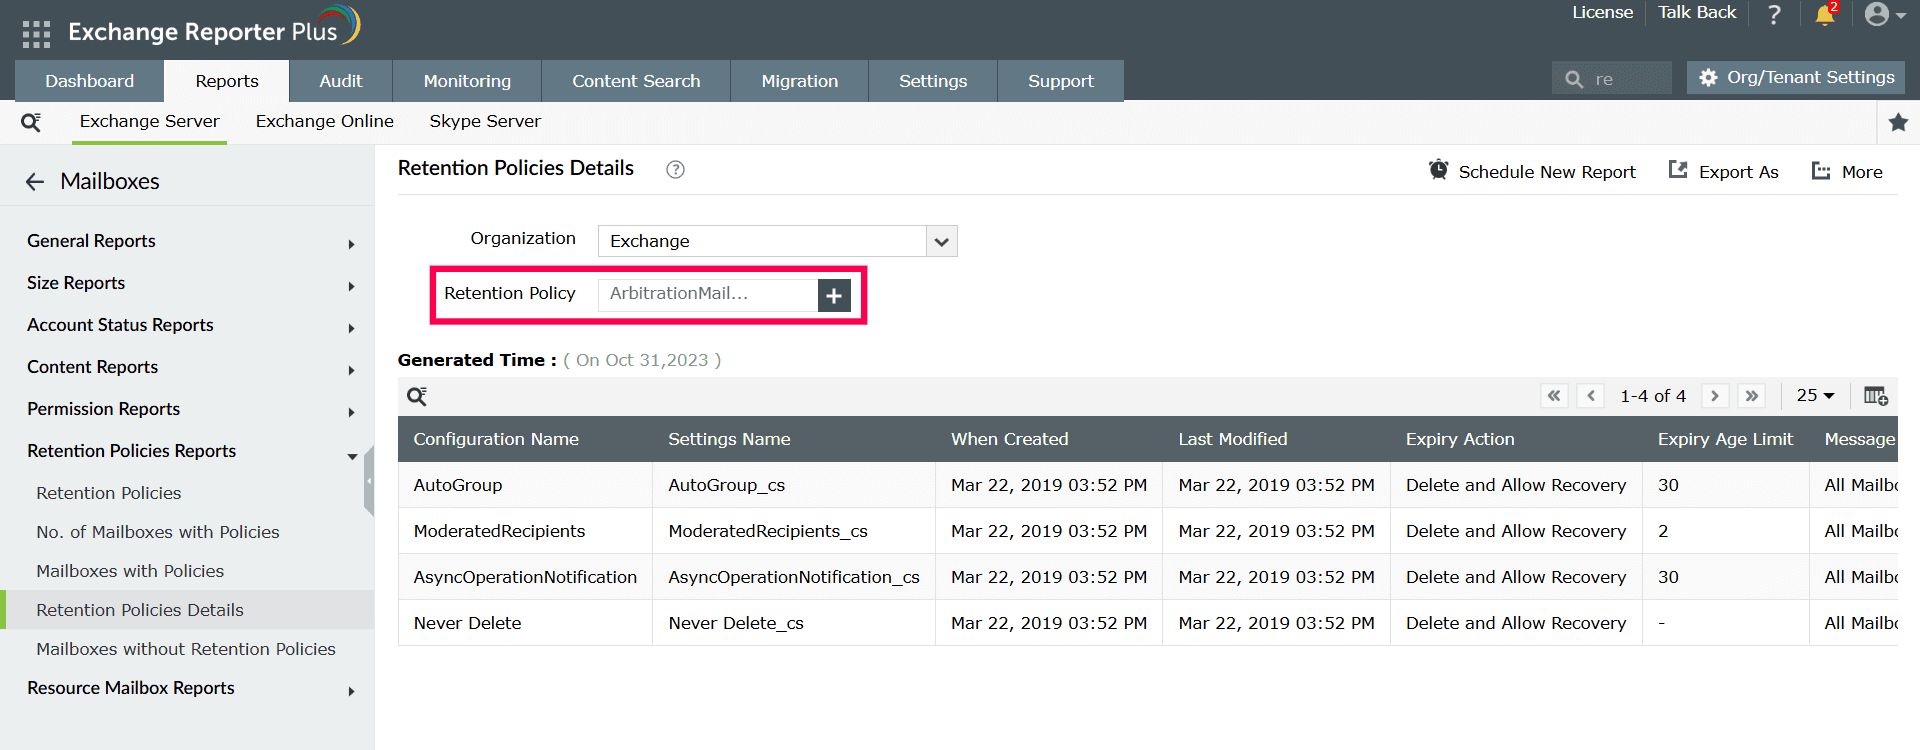Open Mailboxes with Policies report
The height and width of the screenshot is (750, 1920).
[x=130, y=571]
